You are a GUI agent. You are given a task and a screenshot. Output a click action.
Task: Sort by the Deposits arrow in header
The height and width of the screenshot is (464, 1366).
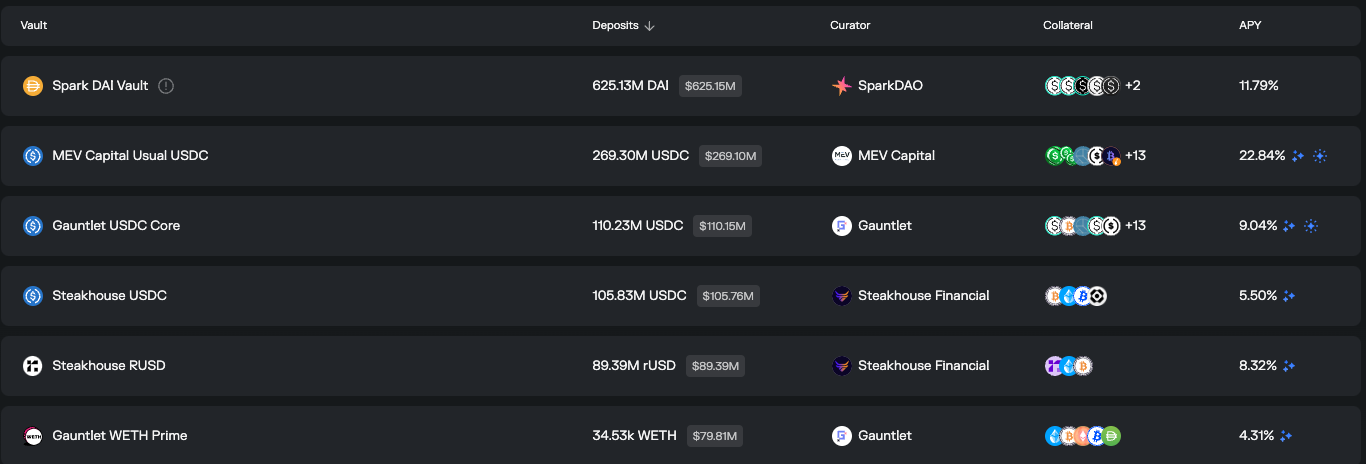[x=649, y=26]
